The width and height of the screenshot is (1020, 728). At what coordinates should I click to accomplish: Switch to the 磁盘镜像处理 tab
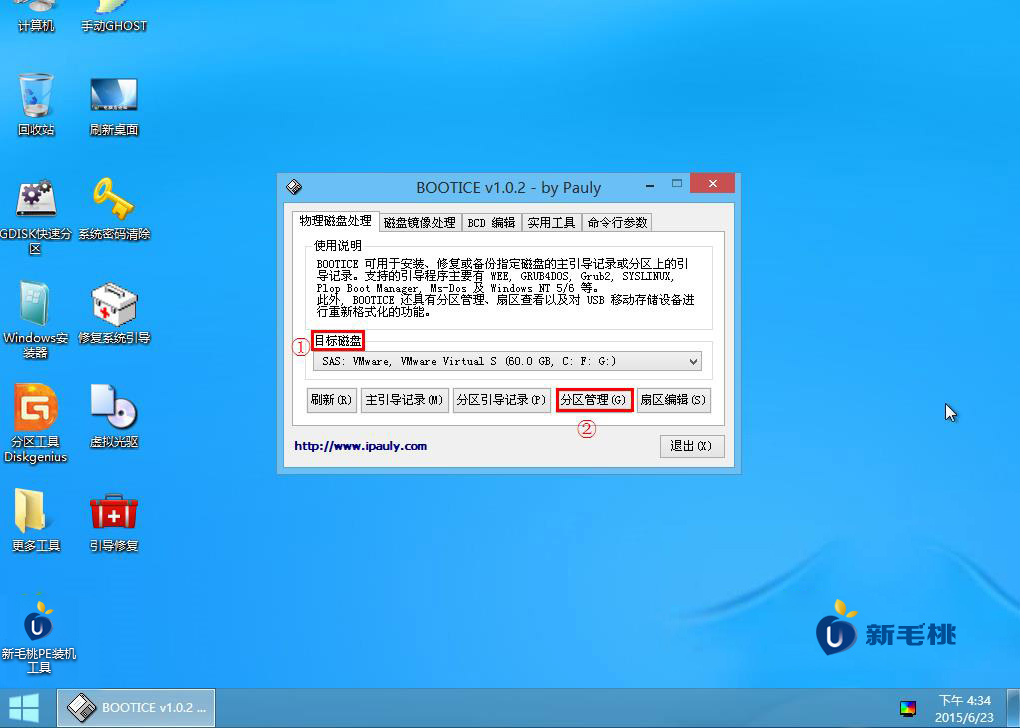tap(420, 222)
